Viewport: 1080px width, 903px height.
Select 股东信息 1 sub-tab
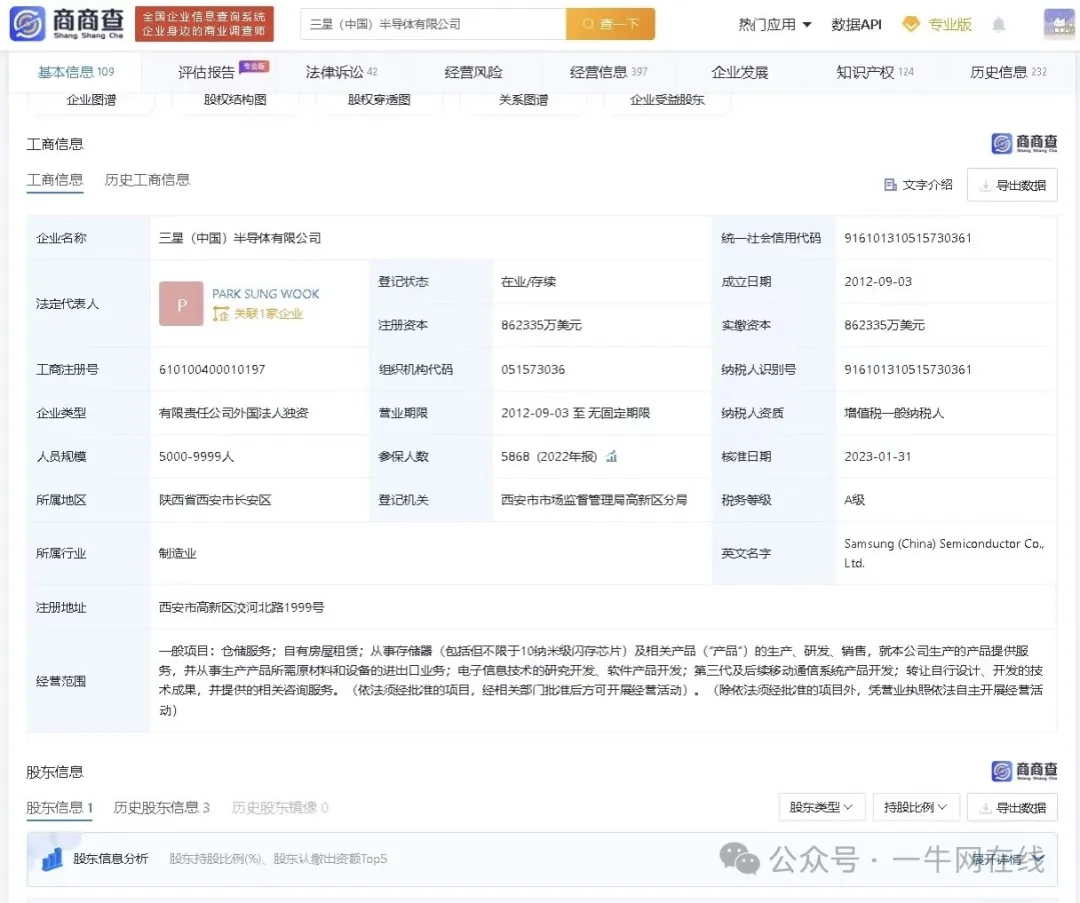[x=59, y=808]
